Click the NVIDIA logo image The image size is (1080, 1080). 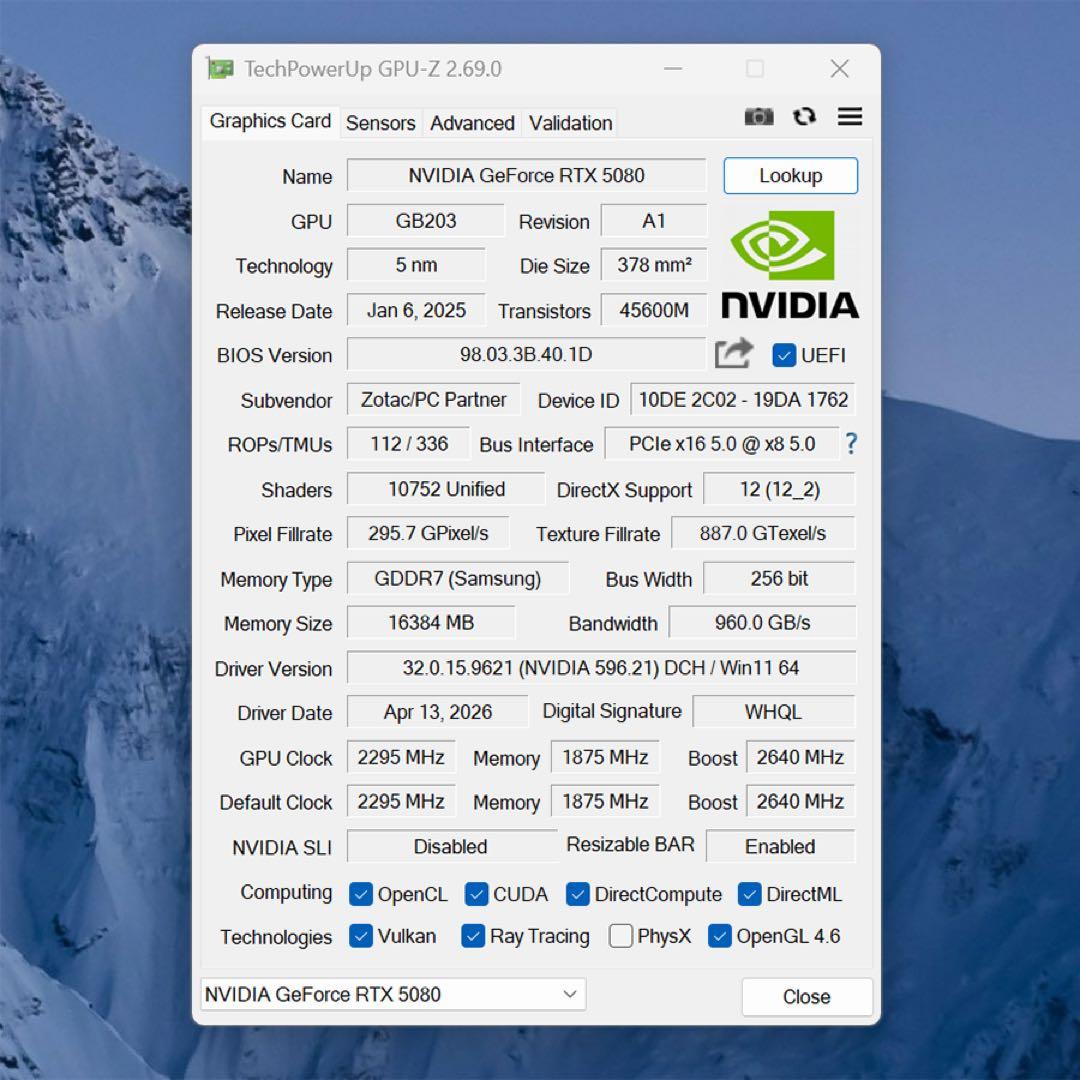[x=789, y=265]
